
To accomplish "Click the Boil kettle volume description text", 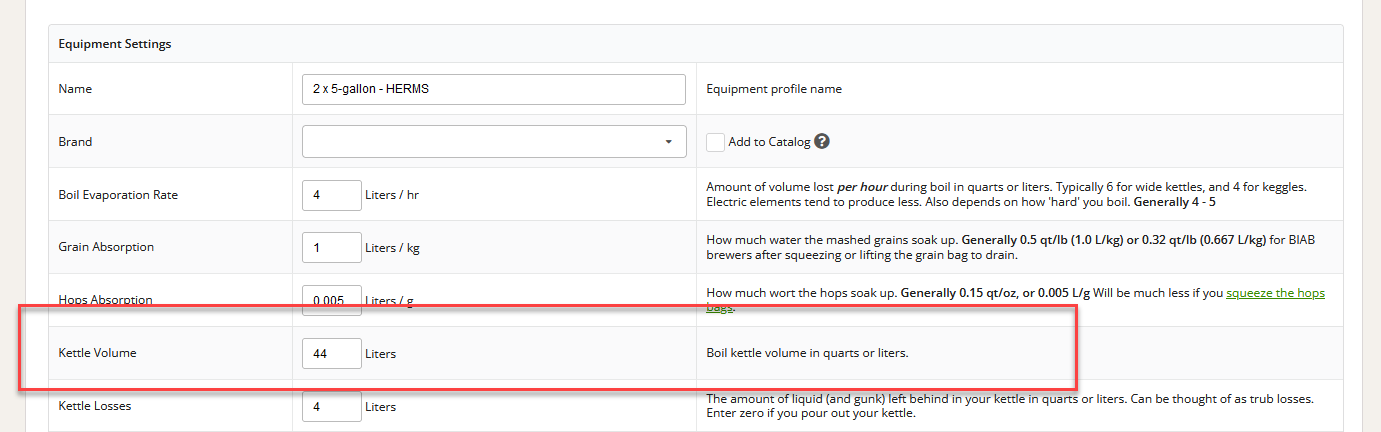I will pos(807,354).
